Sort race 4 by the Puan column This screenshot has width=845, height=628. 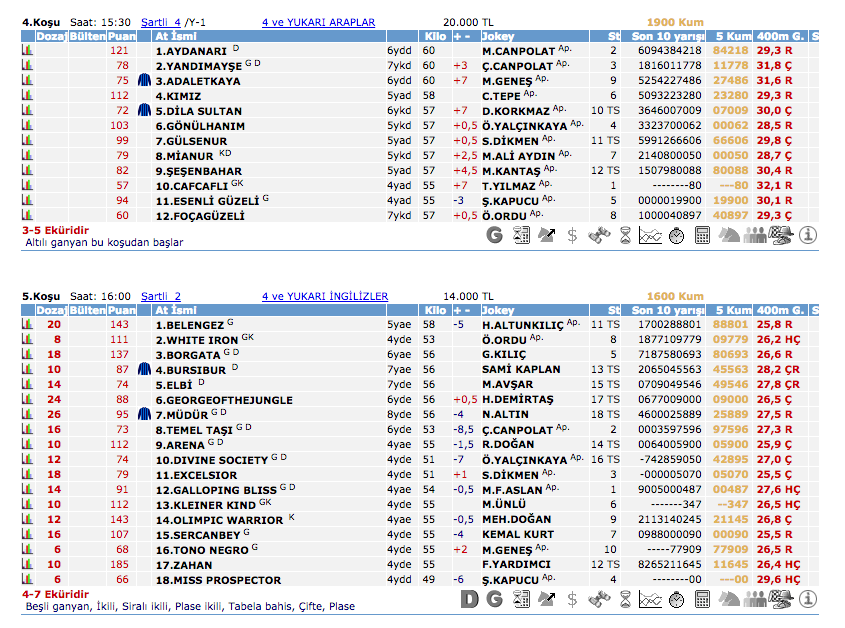(120, 36)
